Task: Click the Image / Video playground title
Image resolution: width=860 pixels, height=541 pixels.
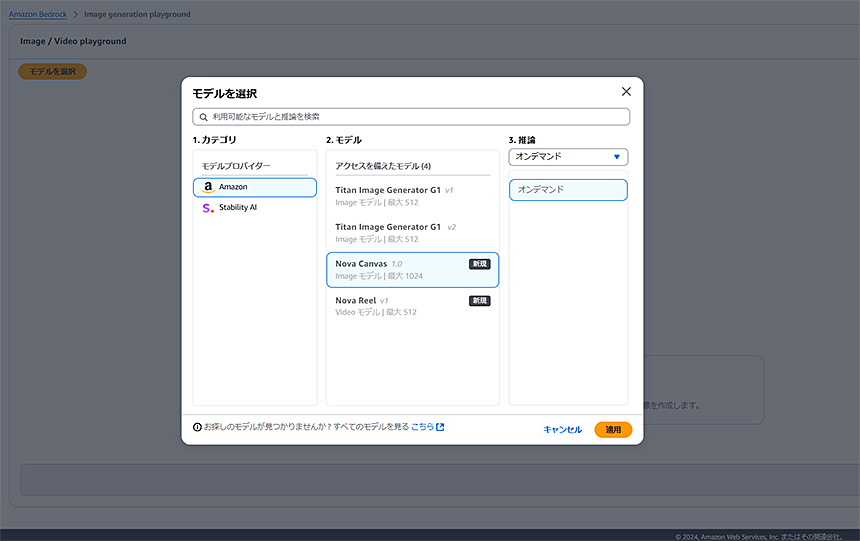Action: coord(73,41)
